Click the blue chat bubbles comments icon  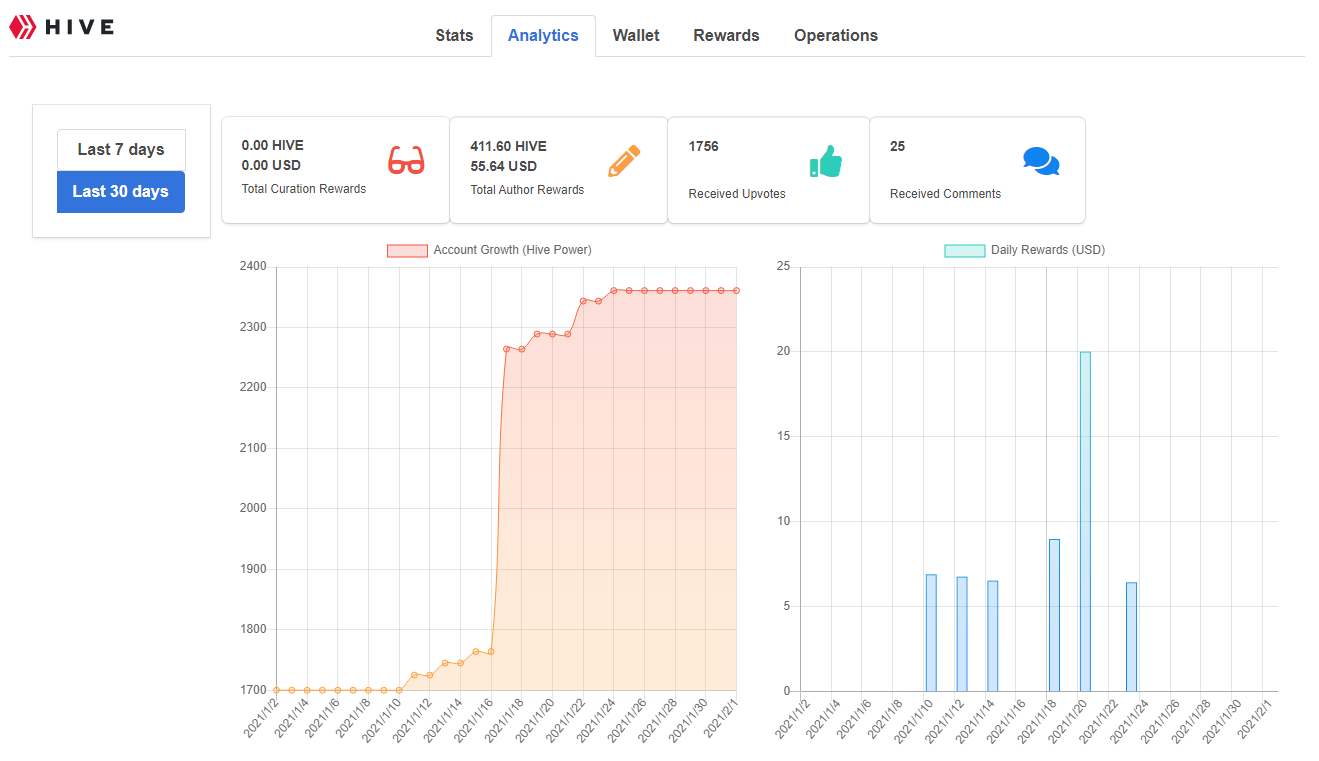click(x=1041, y=161)
